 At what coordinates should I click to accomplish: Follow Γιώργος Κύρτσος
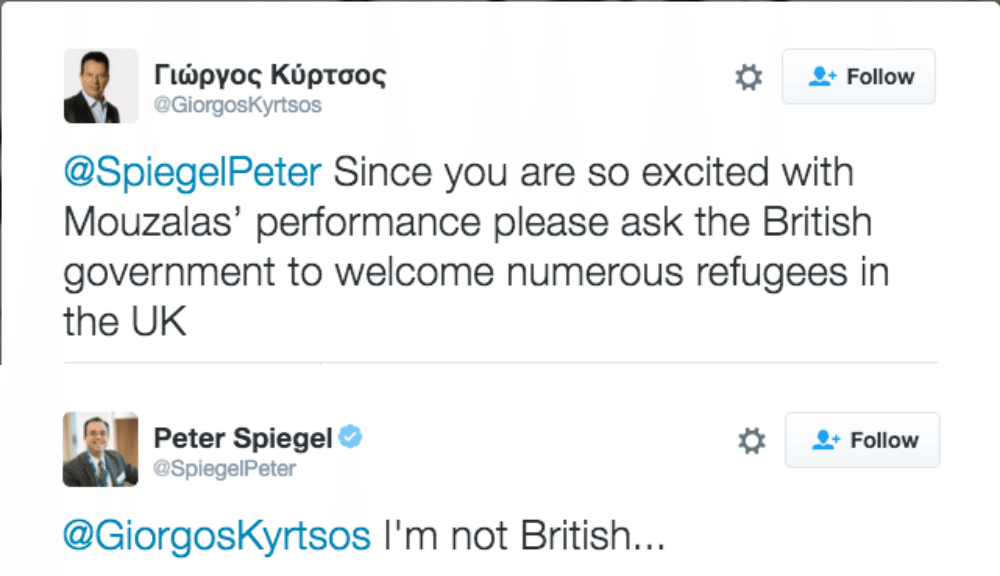coord(859,77)
